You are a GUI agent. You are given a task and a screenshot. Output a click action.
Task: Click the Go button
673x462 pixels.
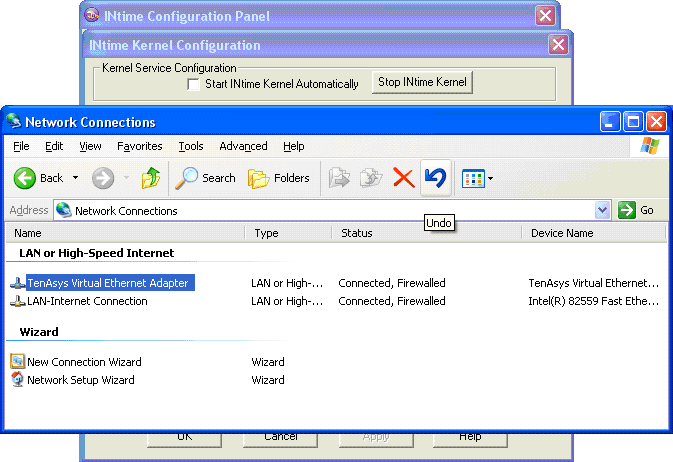tap(637, 210)
